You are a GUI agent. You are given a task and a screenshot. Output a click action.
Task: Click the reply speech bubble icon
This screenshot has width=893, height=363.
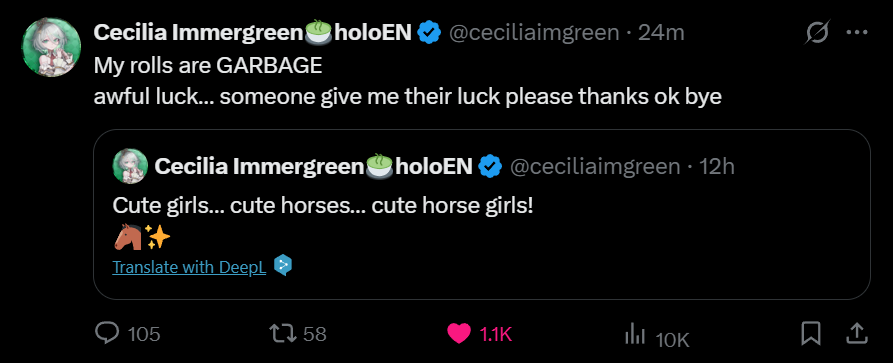pos(106,333)
